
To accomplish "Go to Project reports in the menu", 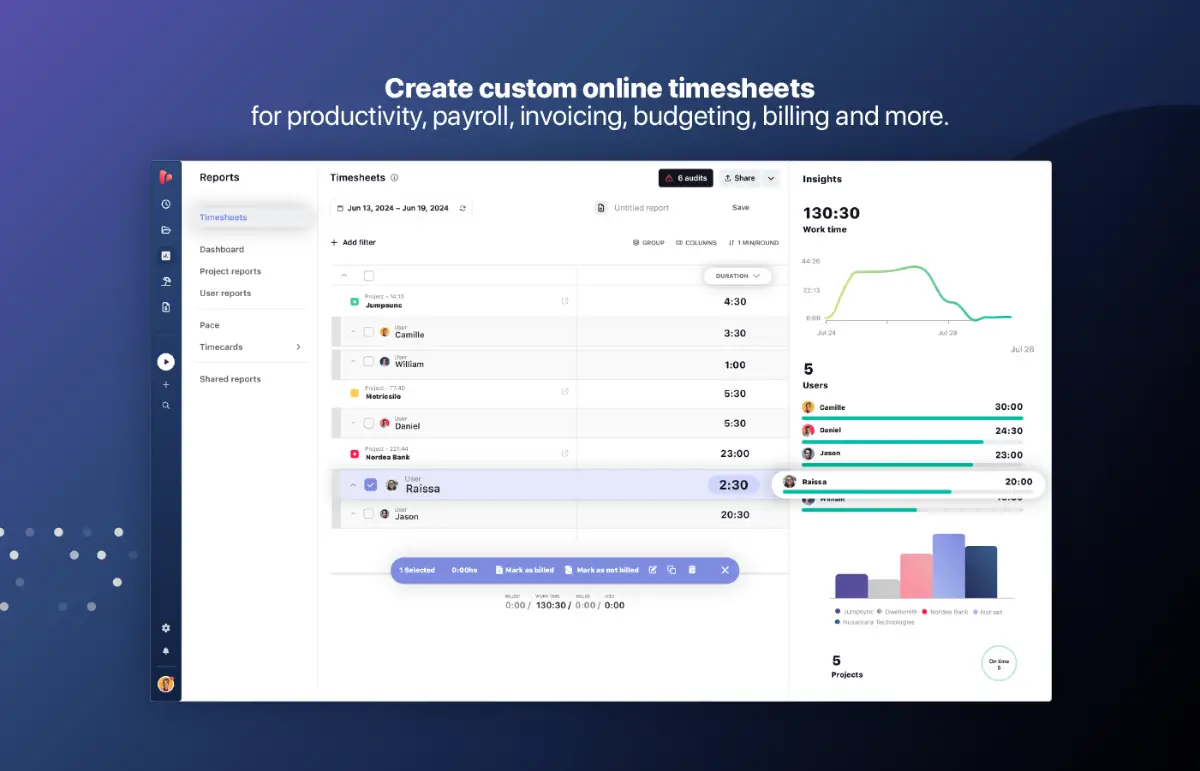I will click(x=230, y=271).
